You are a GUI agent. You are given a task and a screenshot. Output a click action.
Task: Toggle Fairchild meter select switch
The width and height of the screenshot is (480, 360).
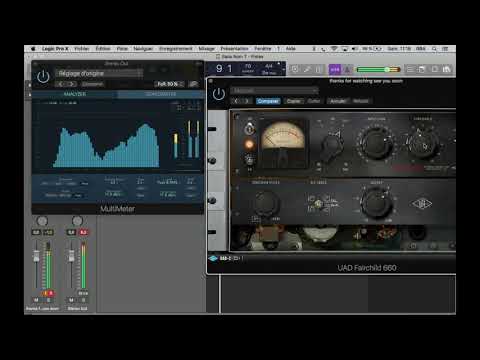pos(249,128)
